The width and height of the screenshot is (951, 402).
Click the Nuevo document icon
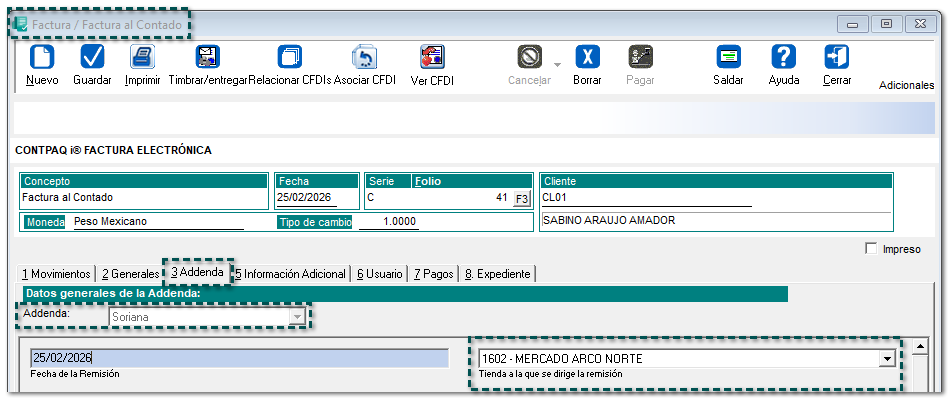click(42, 58)
